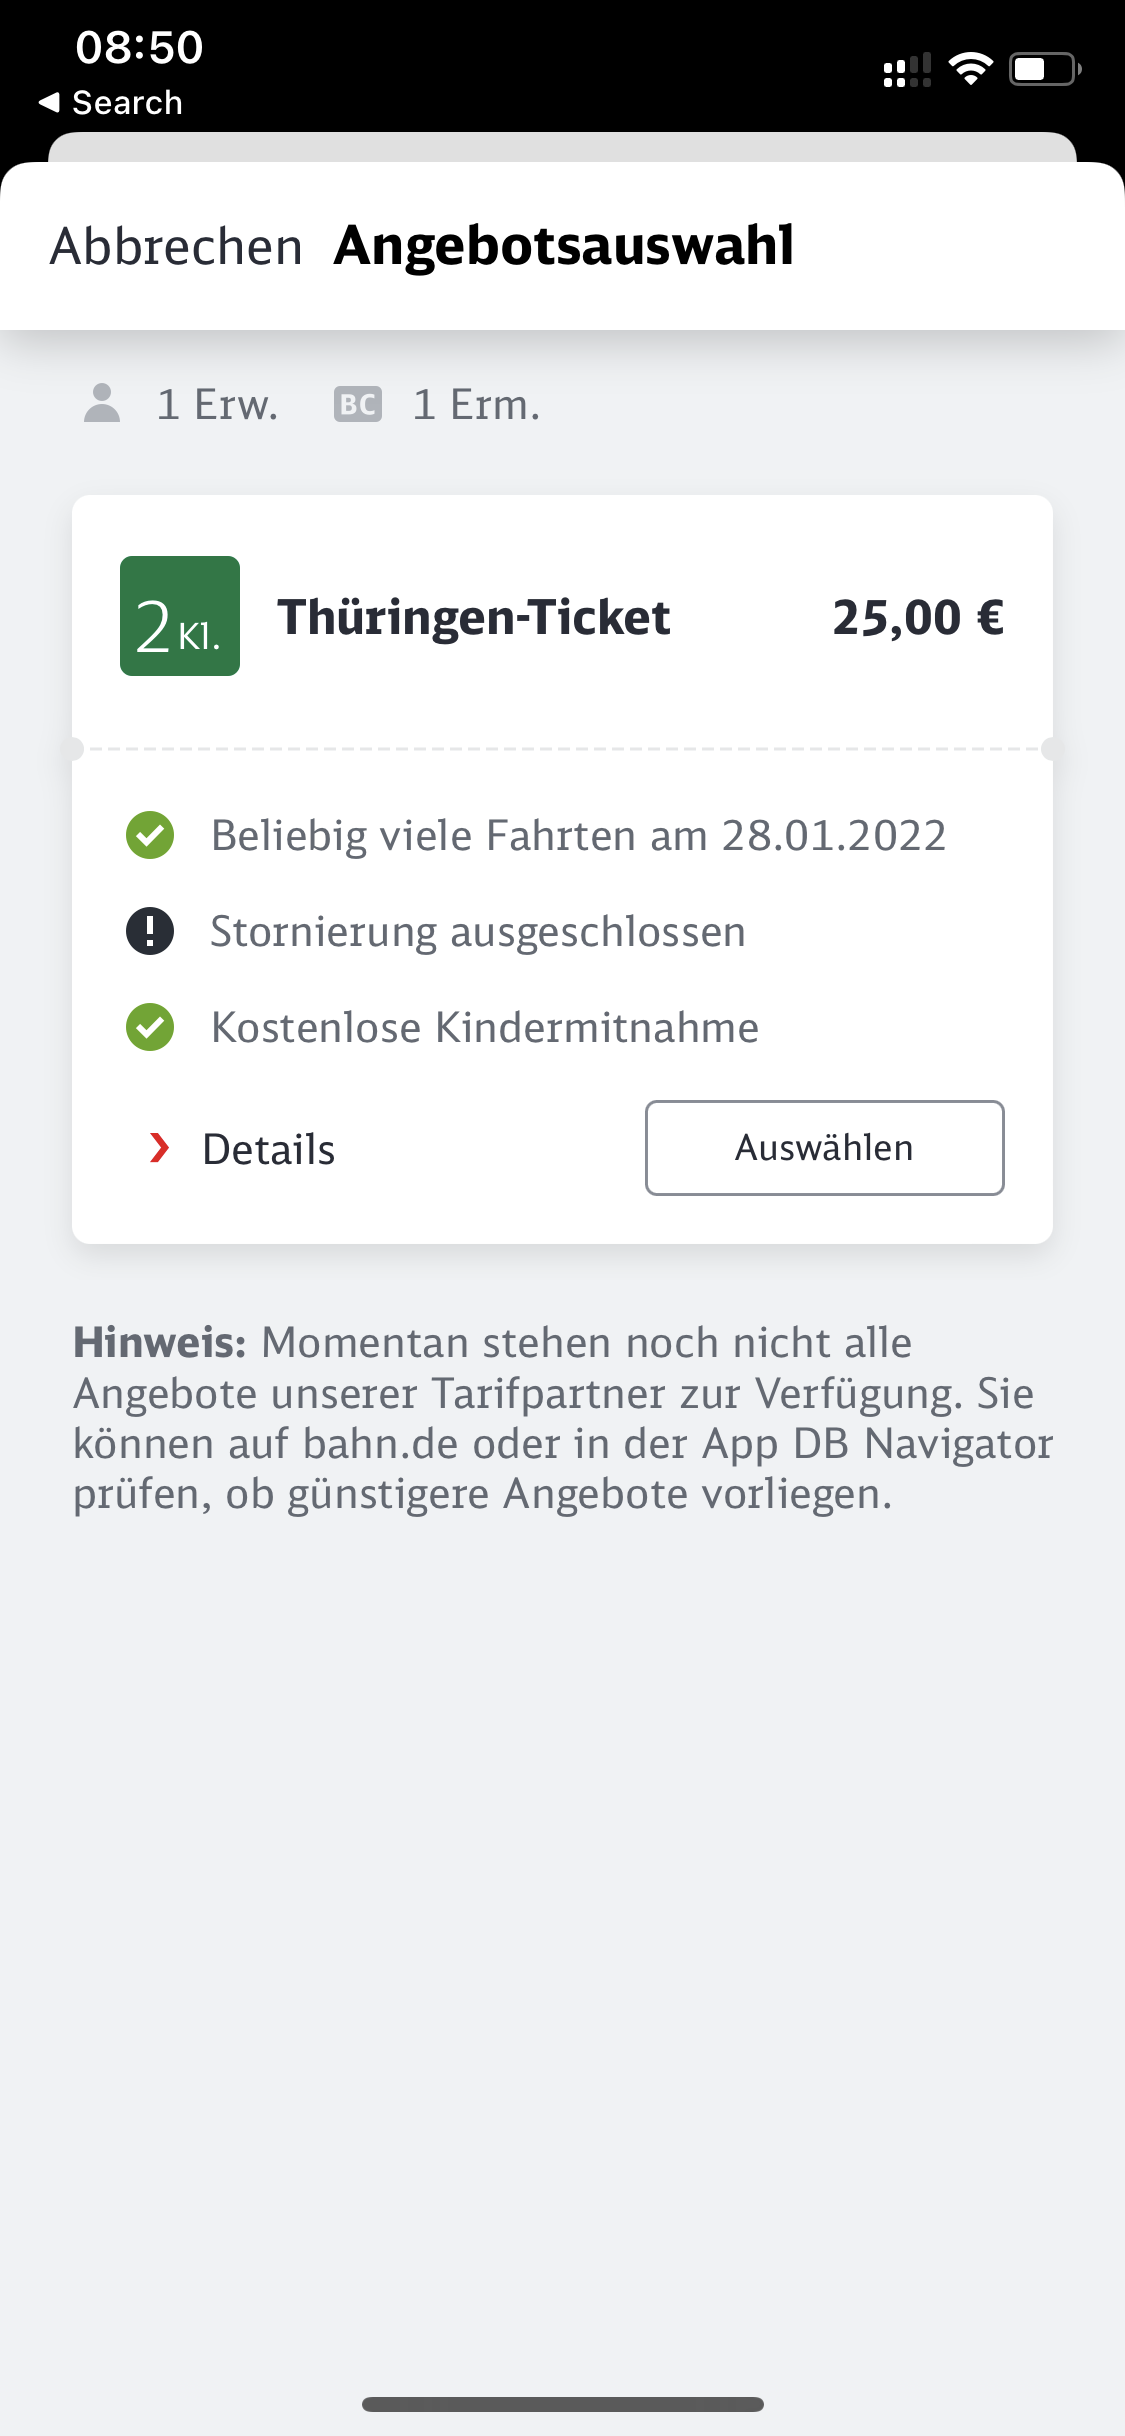This screenshot has width=1125, height=2436.
Task: Tap the BahnCard BC icon
Action: click(x=358, y=404)
